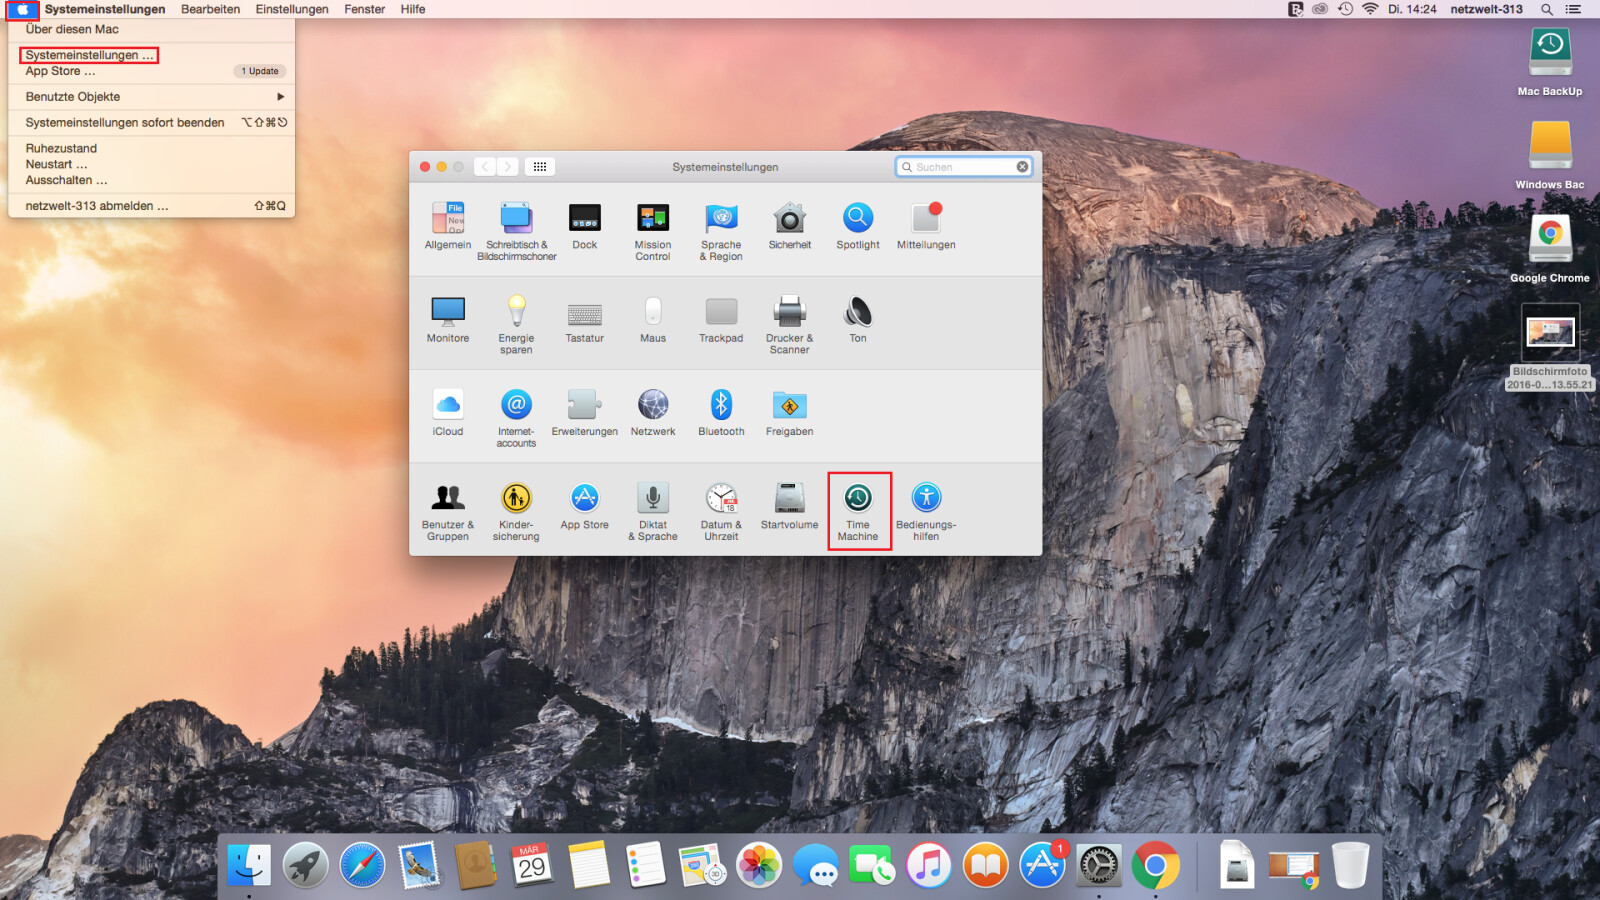Select Systemeinstellungen in the Apple menu

pyautogui.click(x=89, y=55)
